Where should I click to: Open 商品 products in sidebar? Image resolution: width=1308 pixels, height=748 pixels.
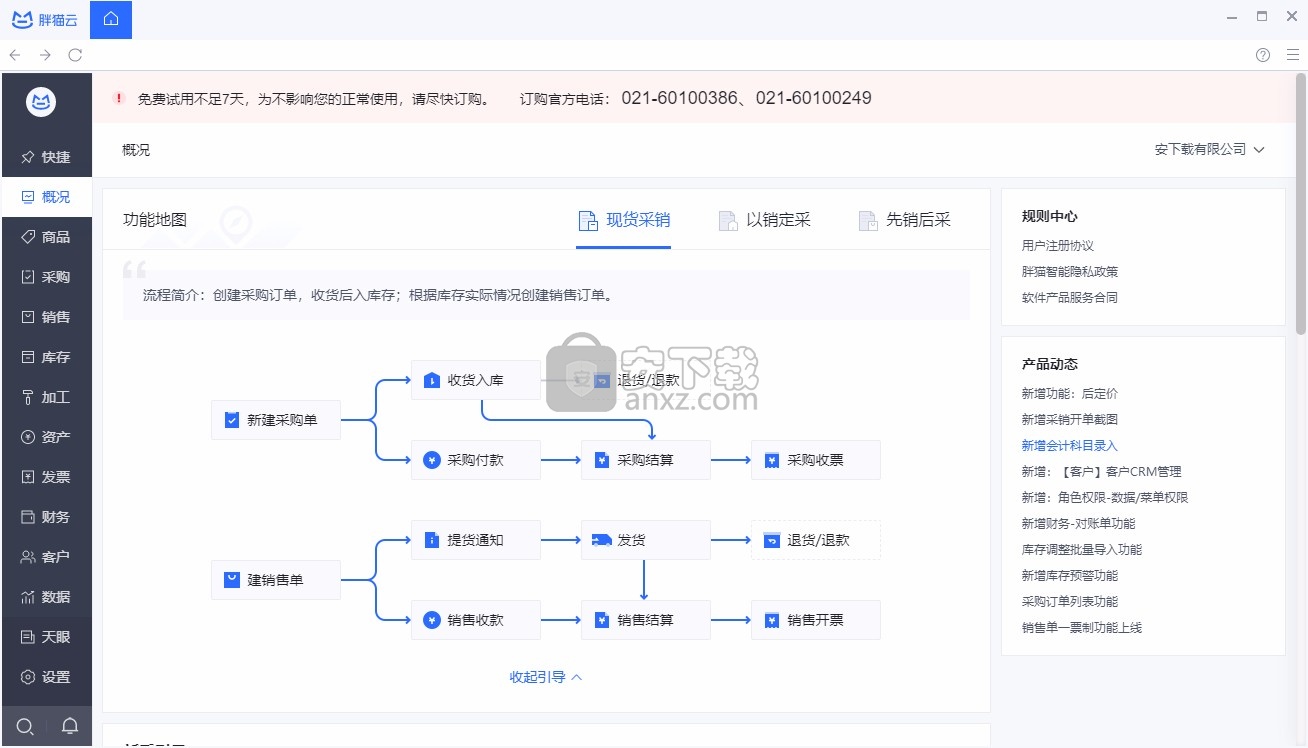(x=46, y=237)
